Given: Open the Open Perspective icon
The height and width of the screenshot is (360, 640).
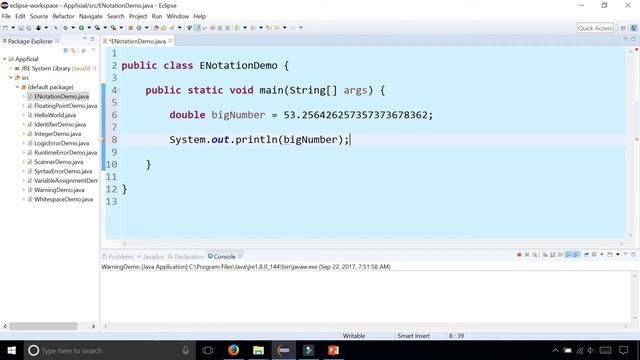Looking at the screenshot, I should pos(623,28).
